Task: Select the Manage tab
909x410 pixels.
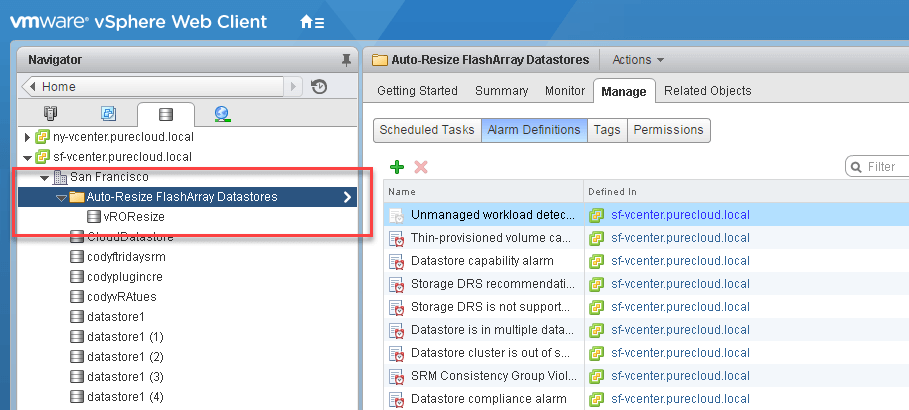Action: click(x=624, y=92)
